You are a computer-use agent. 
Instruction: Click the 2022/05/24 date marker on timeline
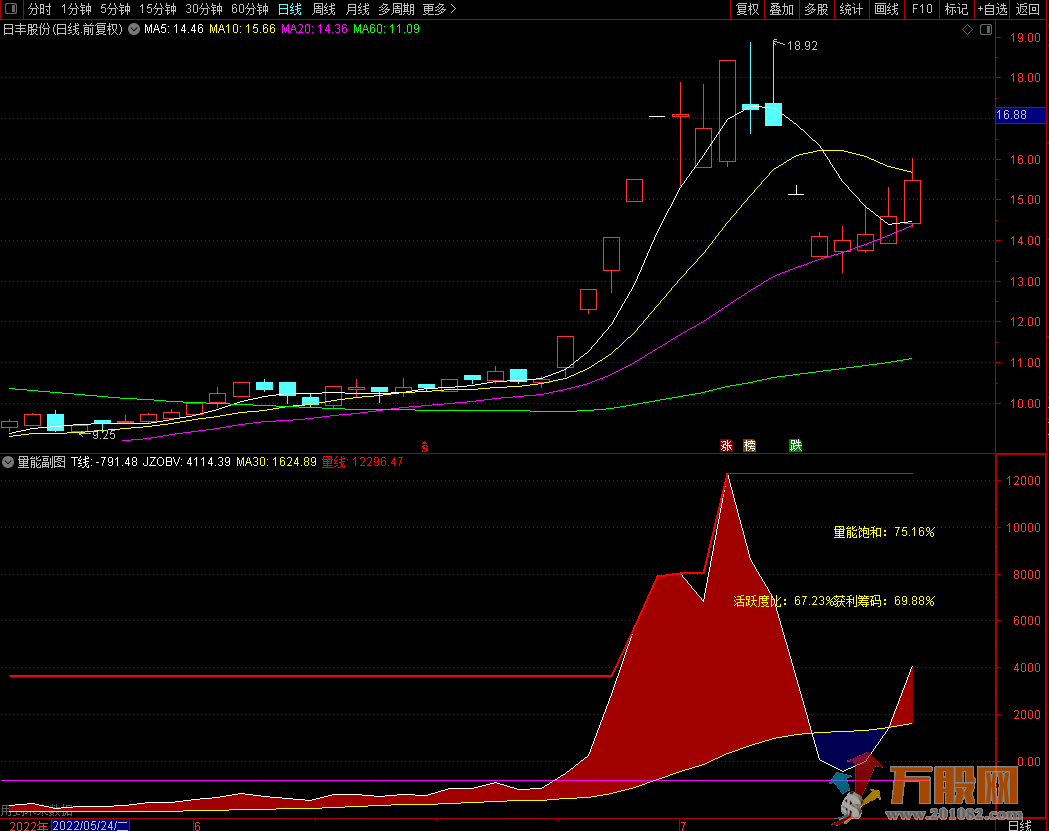[90, 825]
